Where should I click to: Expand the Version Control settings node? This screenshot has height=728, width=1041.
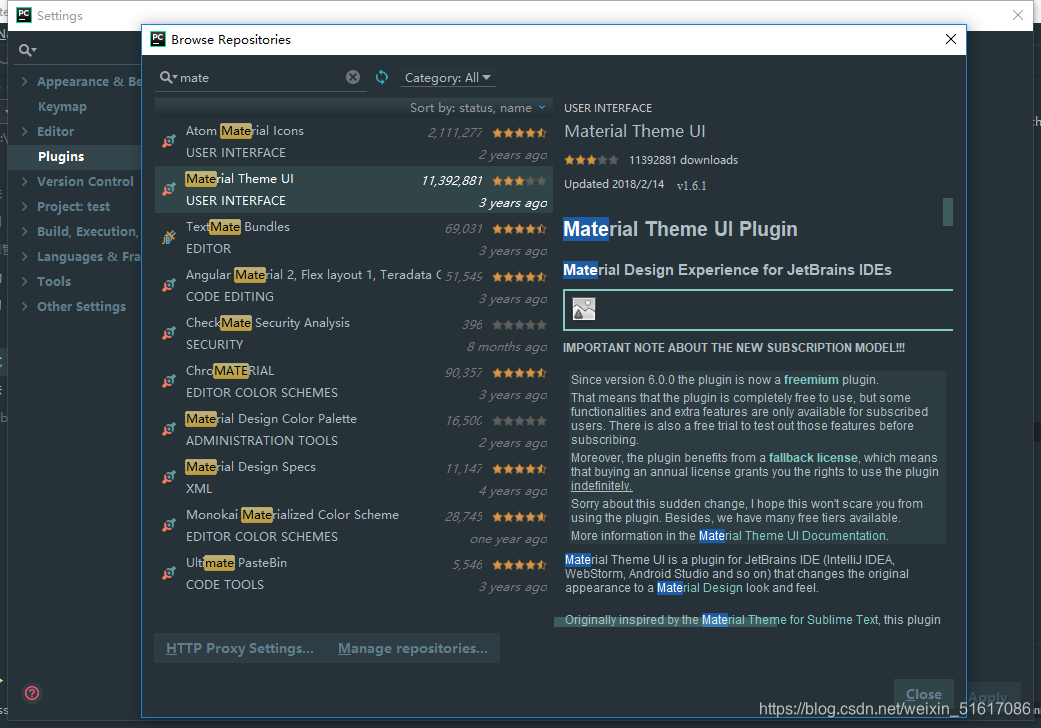point(25,181)
